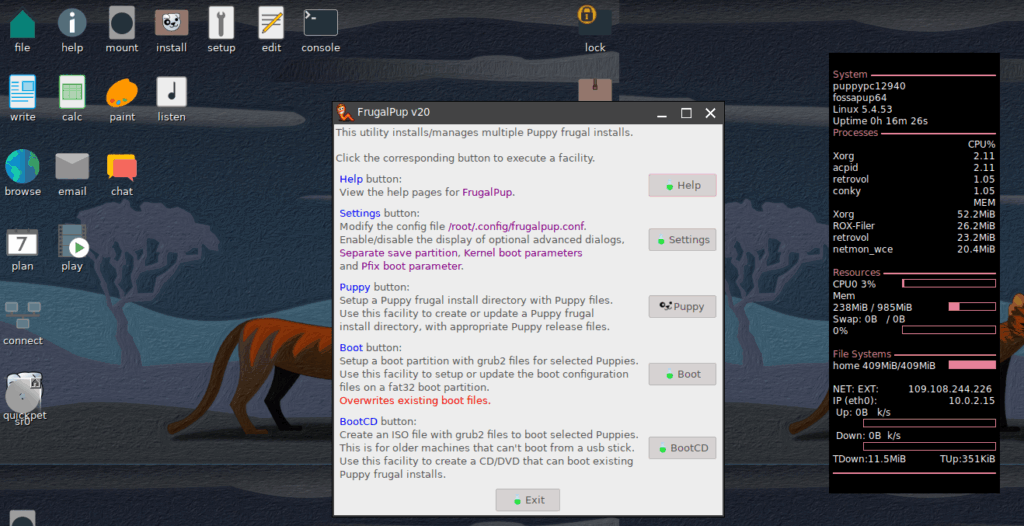
Task: Open the Puppy install icon
Action: 171,24
